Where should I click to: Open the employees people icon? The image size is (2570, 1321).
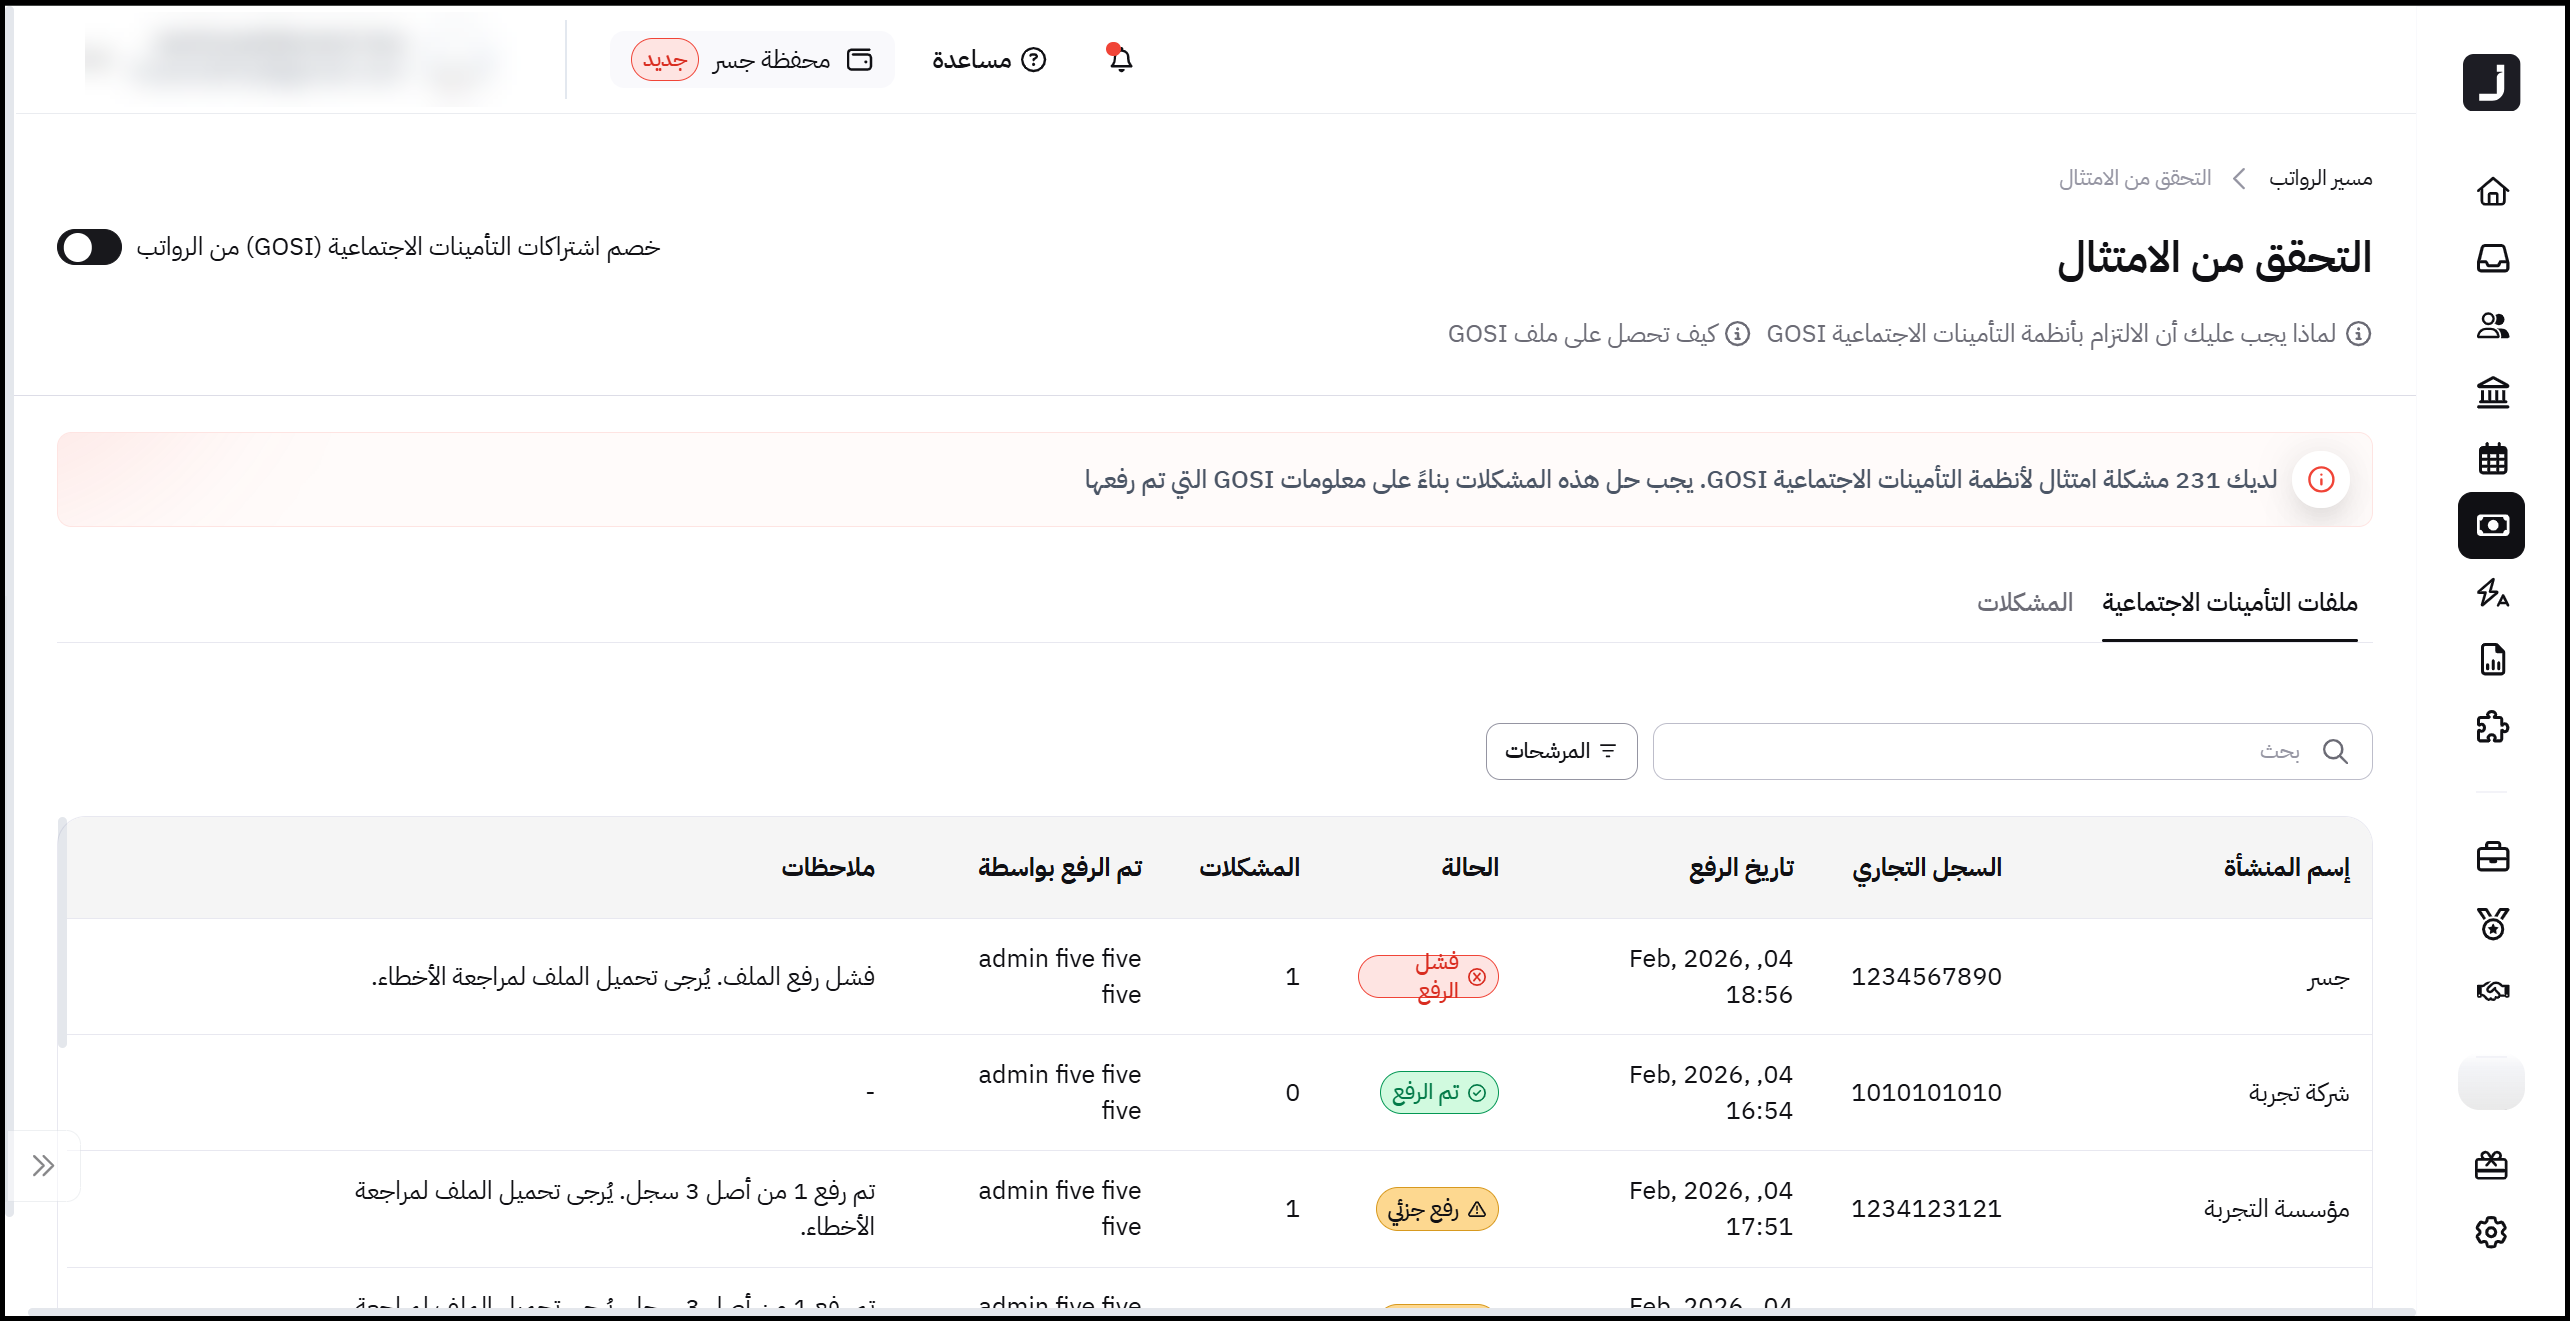[x=2492, y=325]
